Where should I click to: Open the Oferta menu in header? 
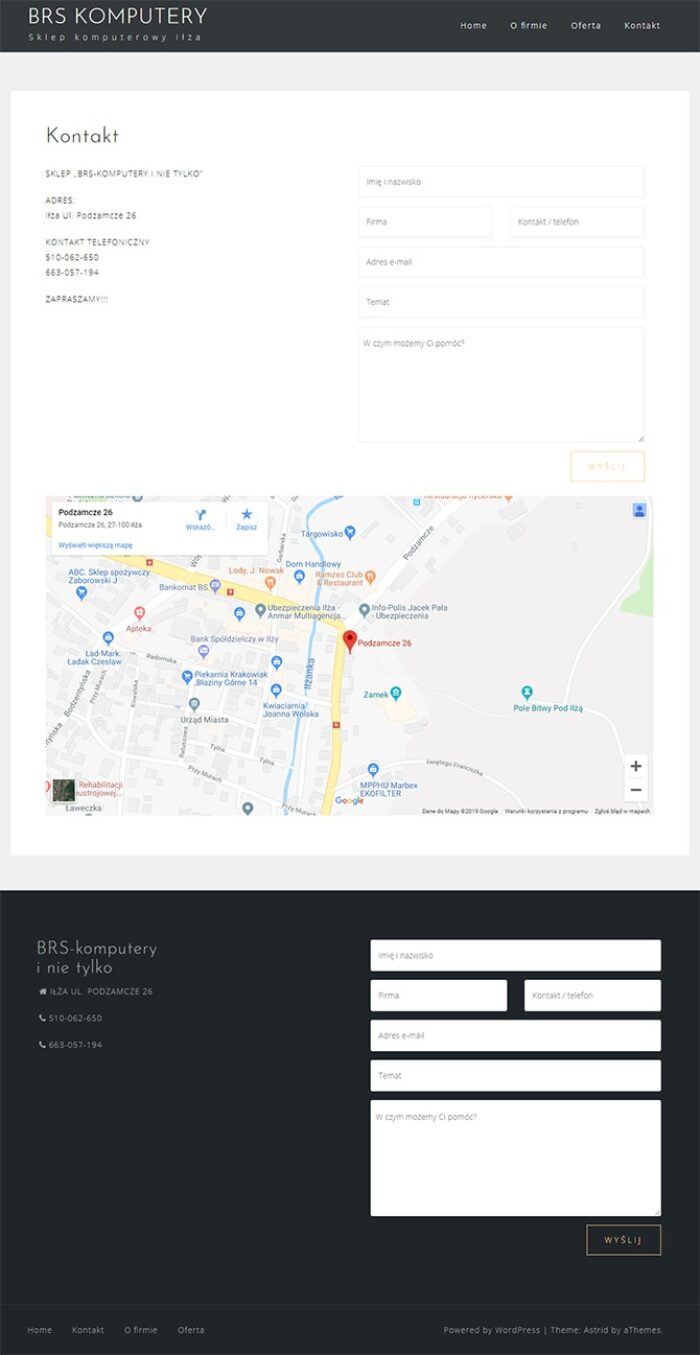585,26
